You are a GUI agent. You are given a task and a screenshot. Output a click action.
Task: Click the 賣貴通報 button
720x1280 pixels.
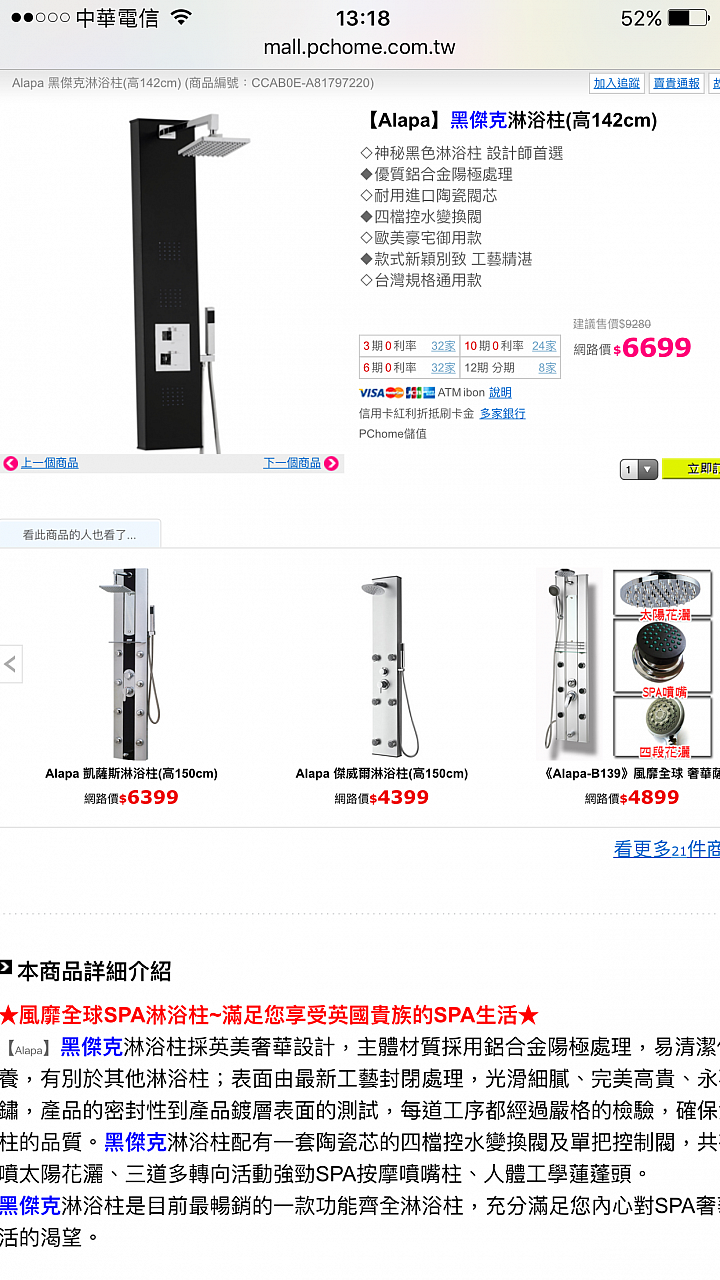tap(676, 84)
